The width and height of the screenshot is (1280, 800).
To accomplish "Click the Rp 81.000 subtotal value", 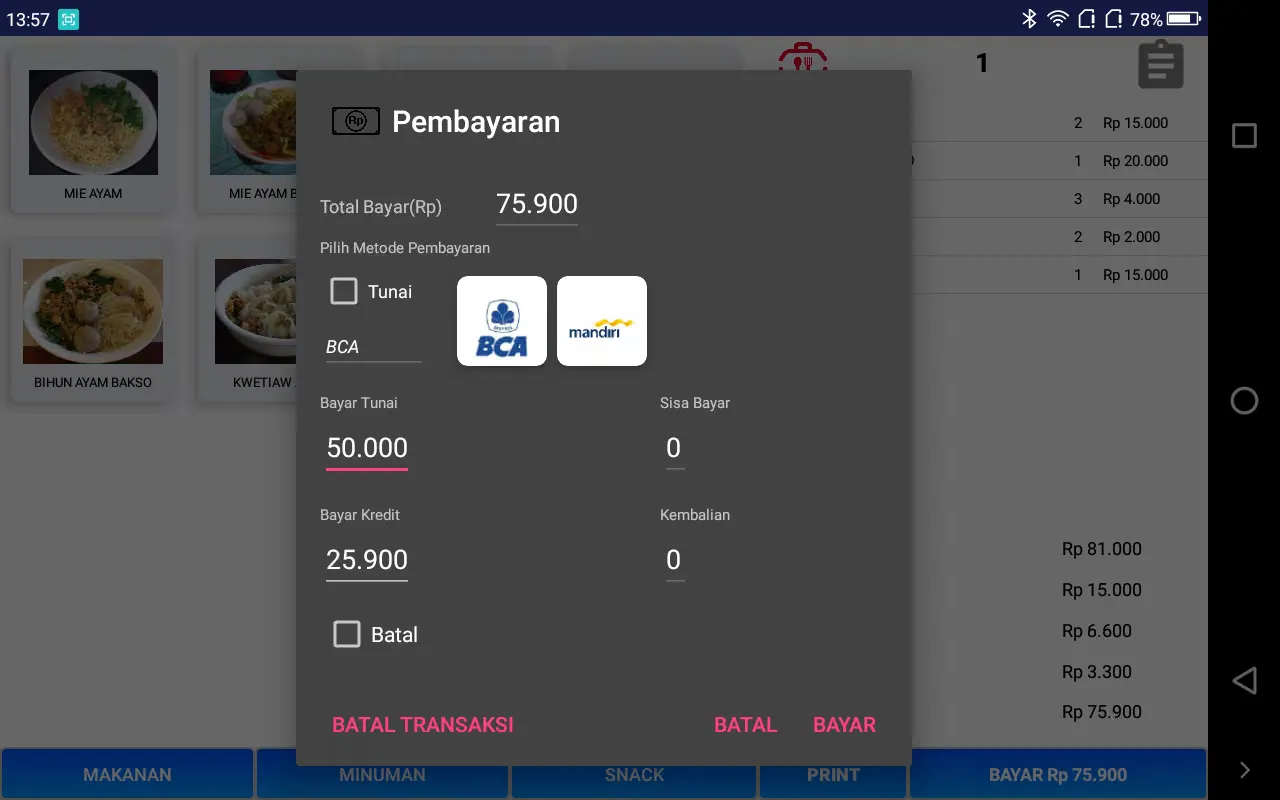I will coord(1102,549).
